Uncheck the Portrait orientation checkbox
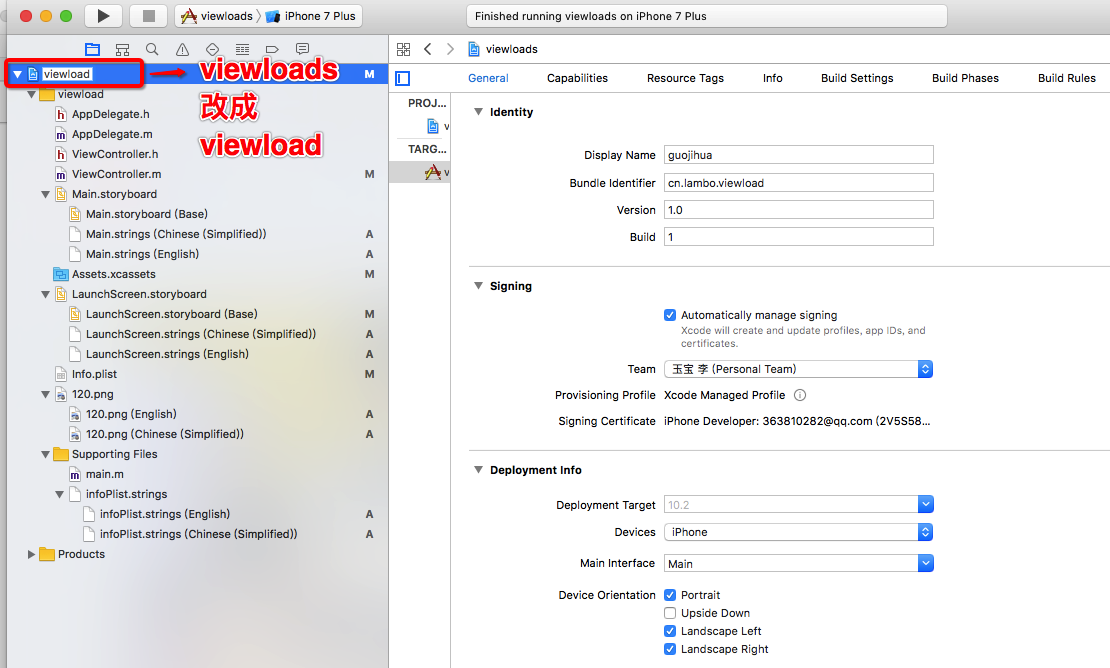The width and height of the screenshot is (1110, 668). (x=670, y=595)
